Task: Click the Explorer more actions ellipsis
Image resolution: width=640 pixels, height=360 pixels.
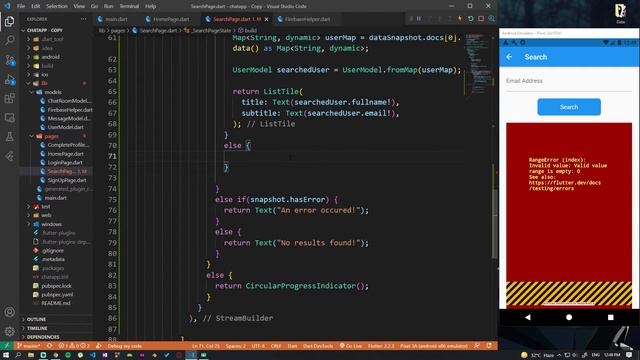Action: pyautogui.click(x=84, y=19)
